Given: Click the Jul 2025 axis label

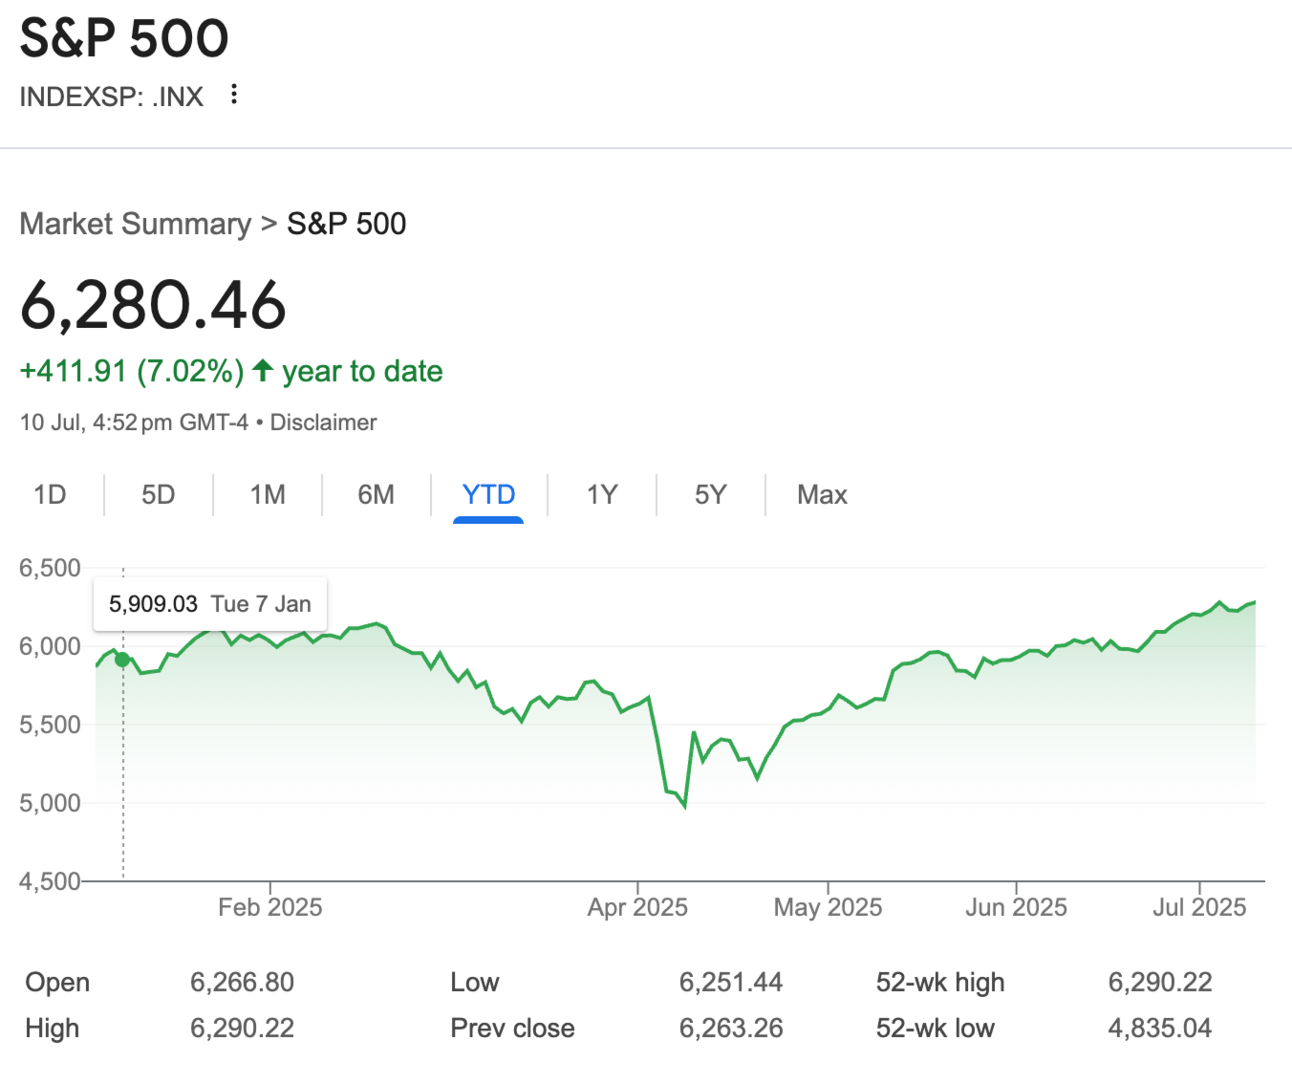Looking at the screenshot, I should [1199, 907].
